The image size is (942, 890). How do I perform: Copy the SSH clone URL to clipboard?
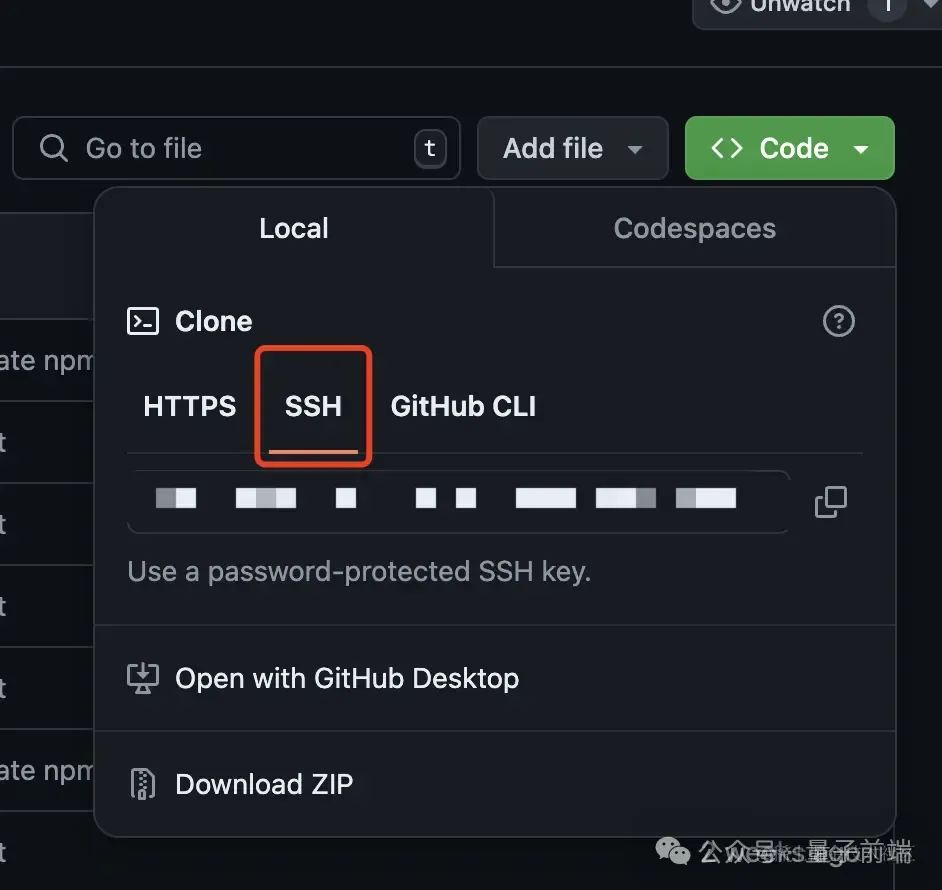click(x=831, y=502)
